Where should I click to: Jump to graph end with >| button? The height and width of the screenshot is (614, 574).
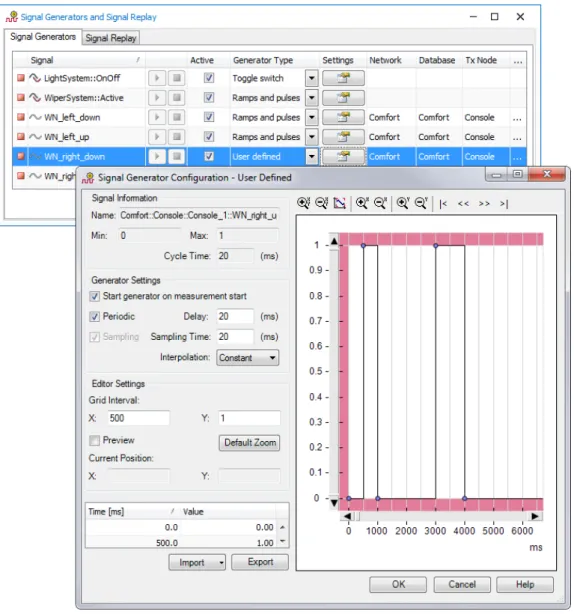(504, 204)
